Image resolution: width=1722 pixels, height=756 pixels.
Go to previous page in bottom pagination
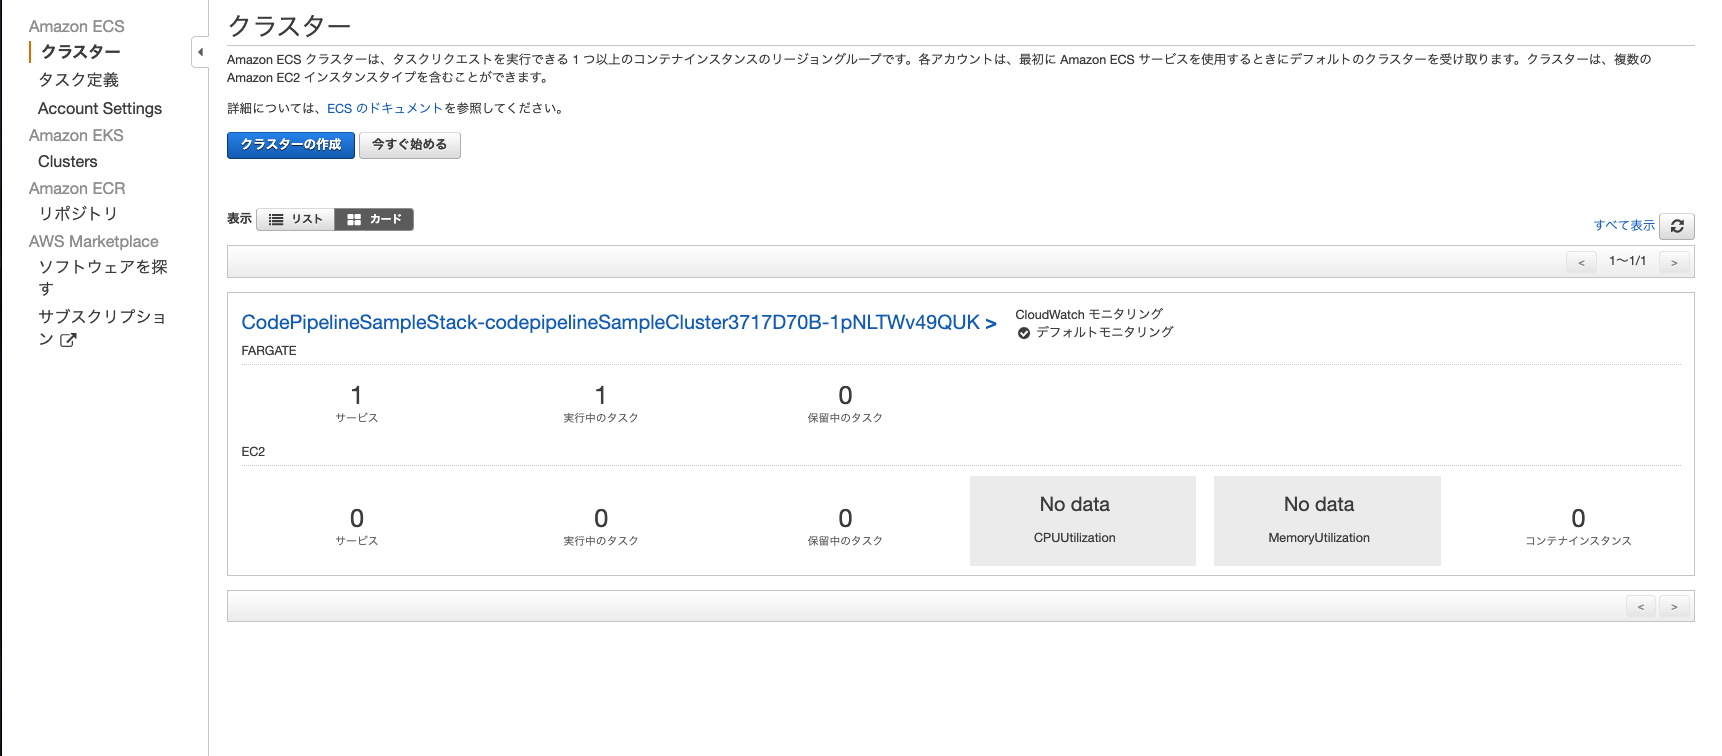point(1640,606)
